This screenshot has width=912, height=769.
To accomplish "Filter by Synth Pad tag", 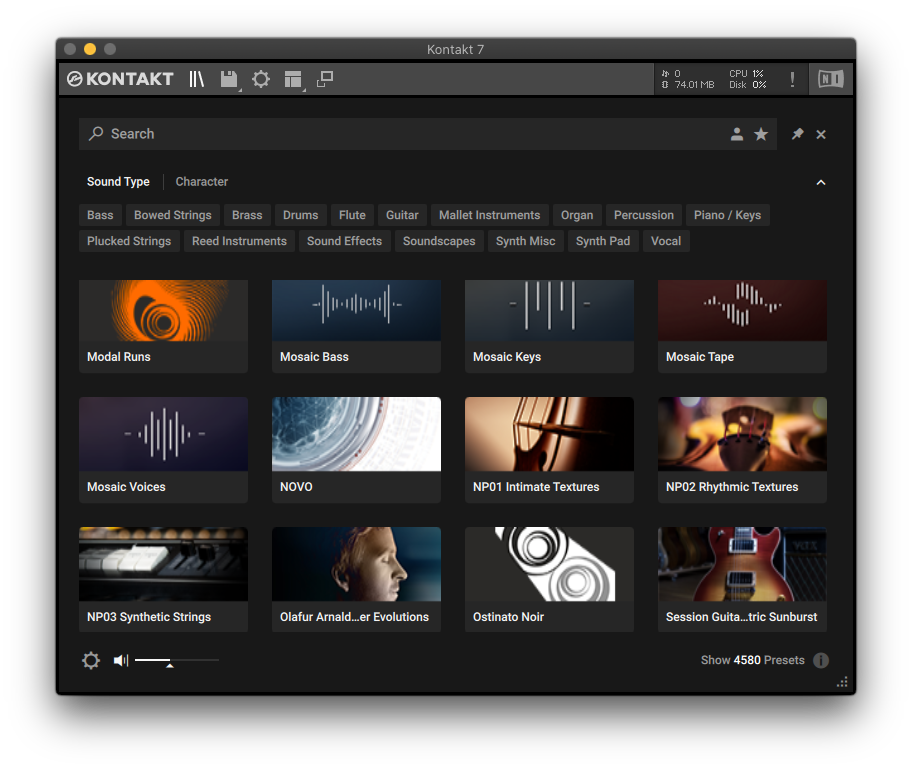I will pos(603,241).
